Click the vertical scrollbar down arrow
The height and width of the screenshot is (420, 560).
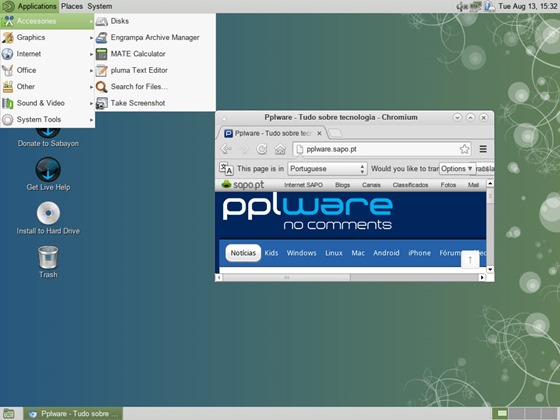pyautogui.click(x=490, y=270)
